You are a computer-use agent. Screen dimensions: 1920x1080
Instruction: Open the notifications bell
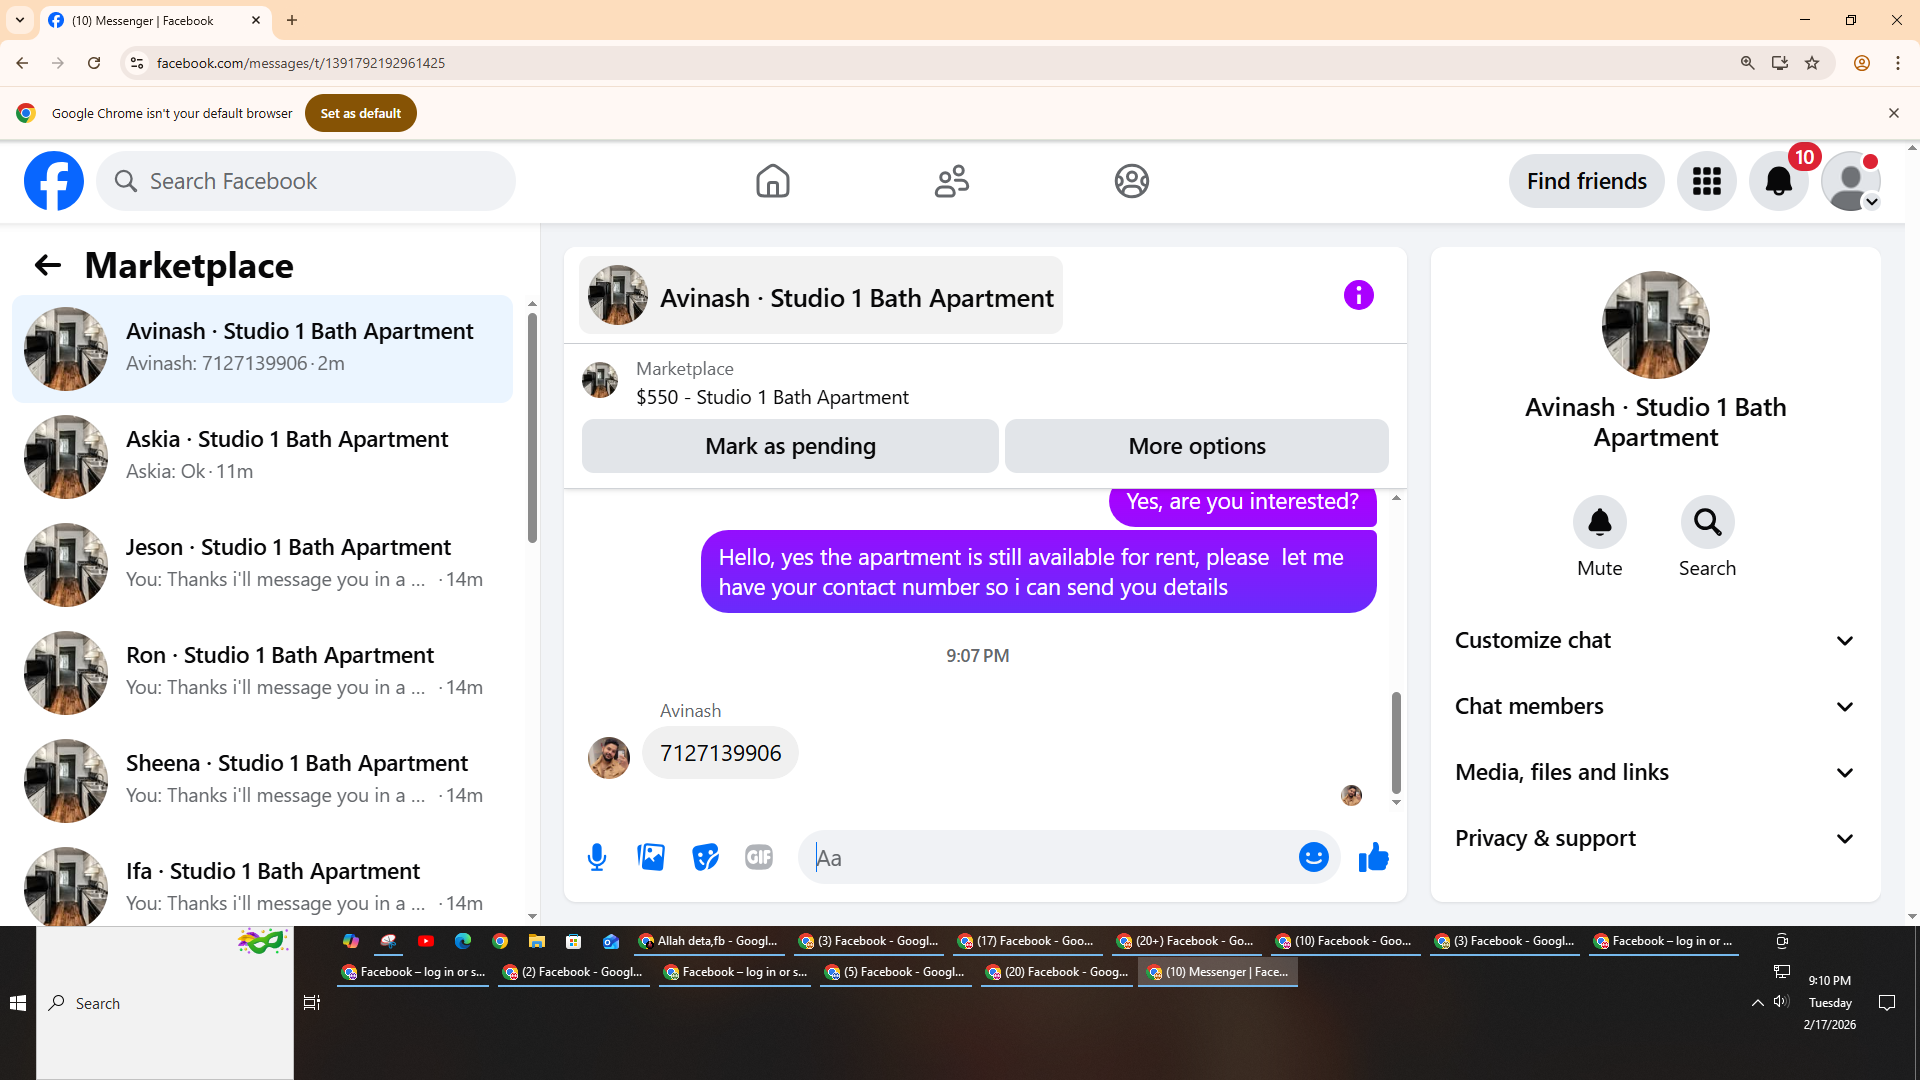(1778, 181)
